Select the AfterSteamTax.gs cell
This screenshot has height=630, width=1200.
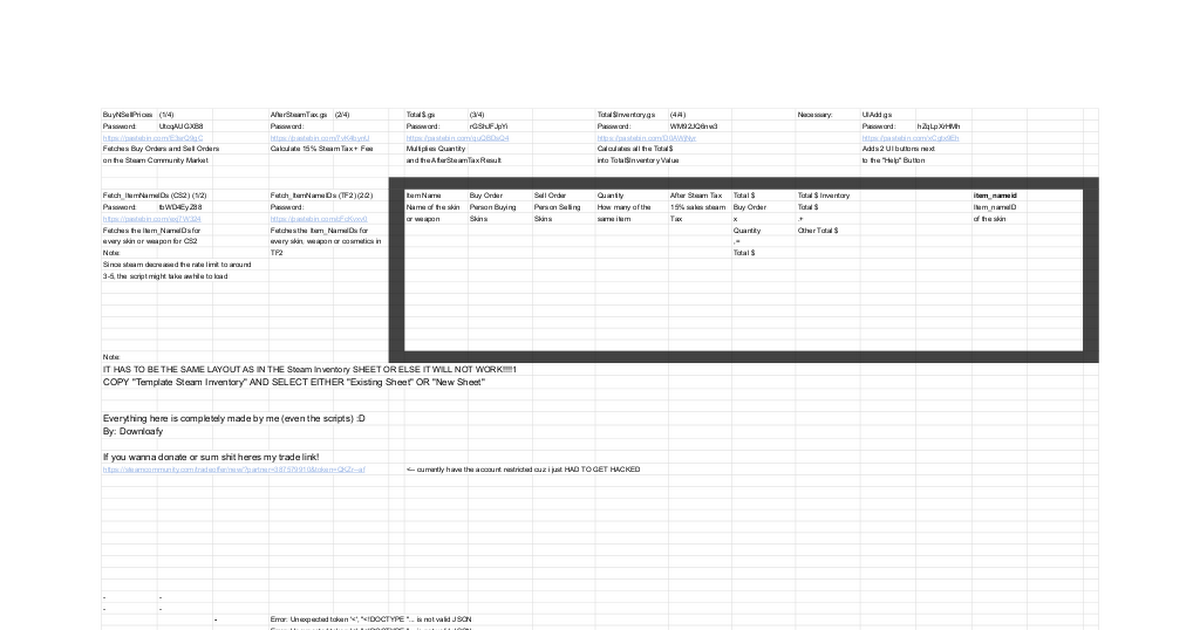point(299,115)
